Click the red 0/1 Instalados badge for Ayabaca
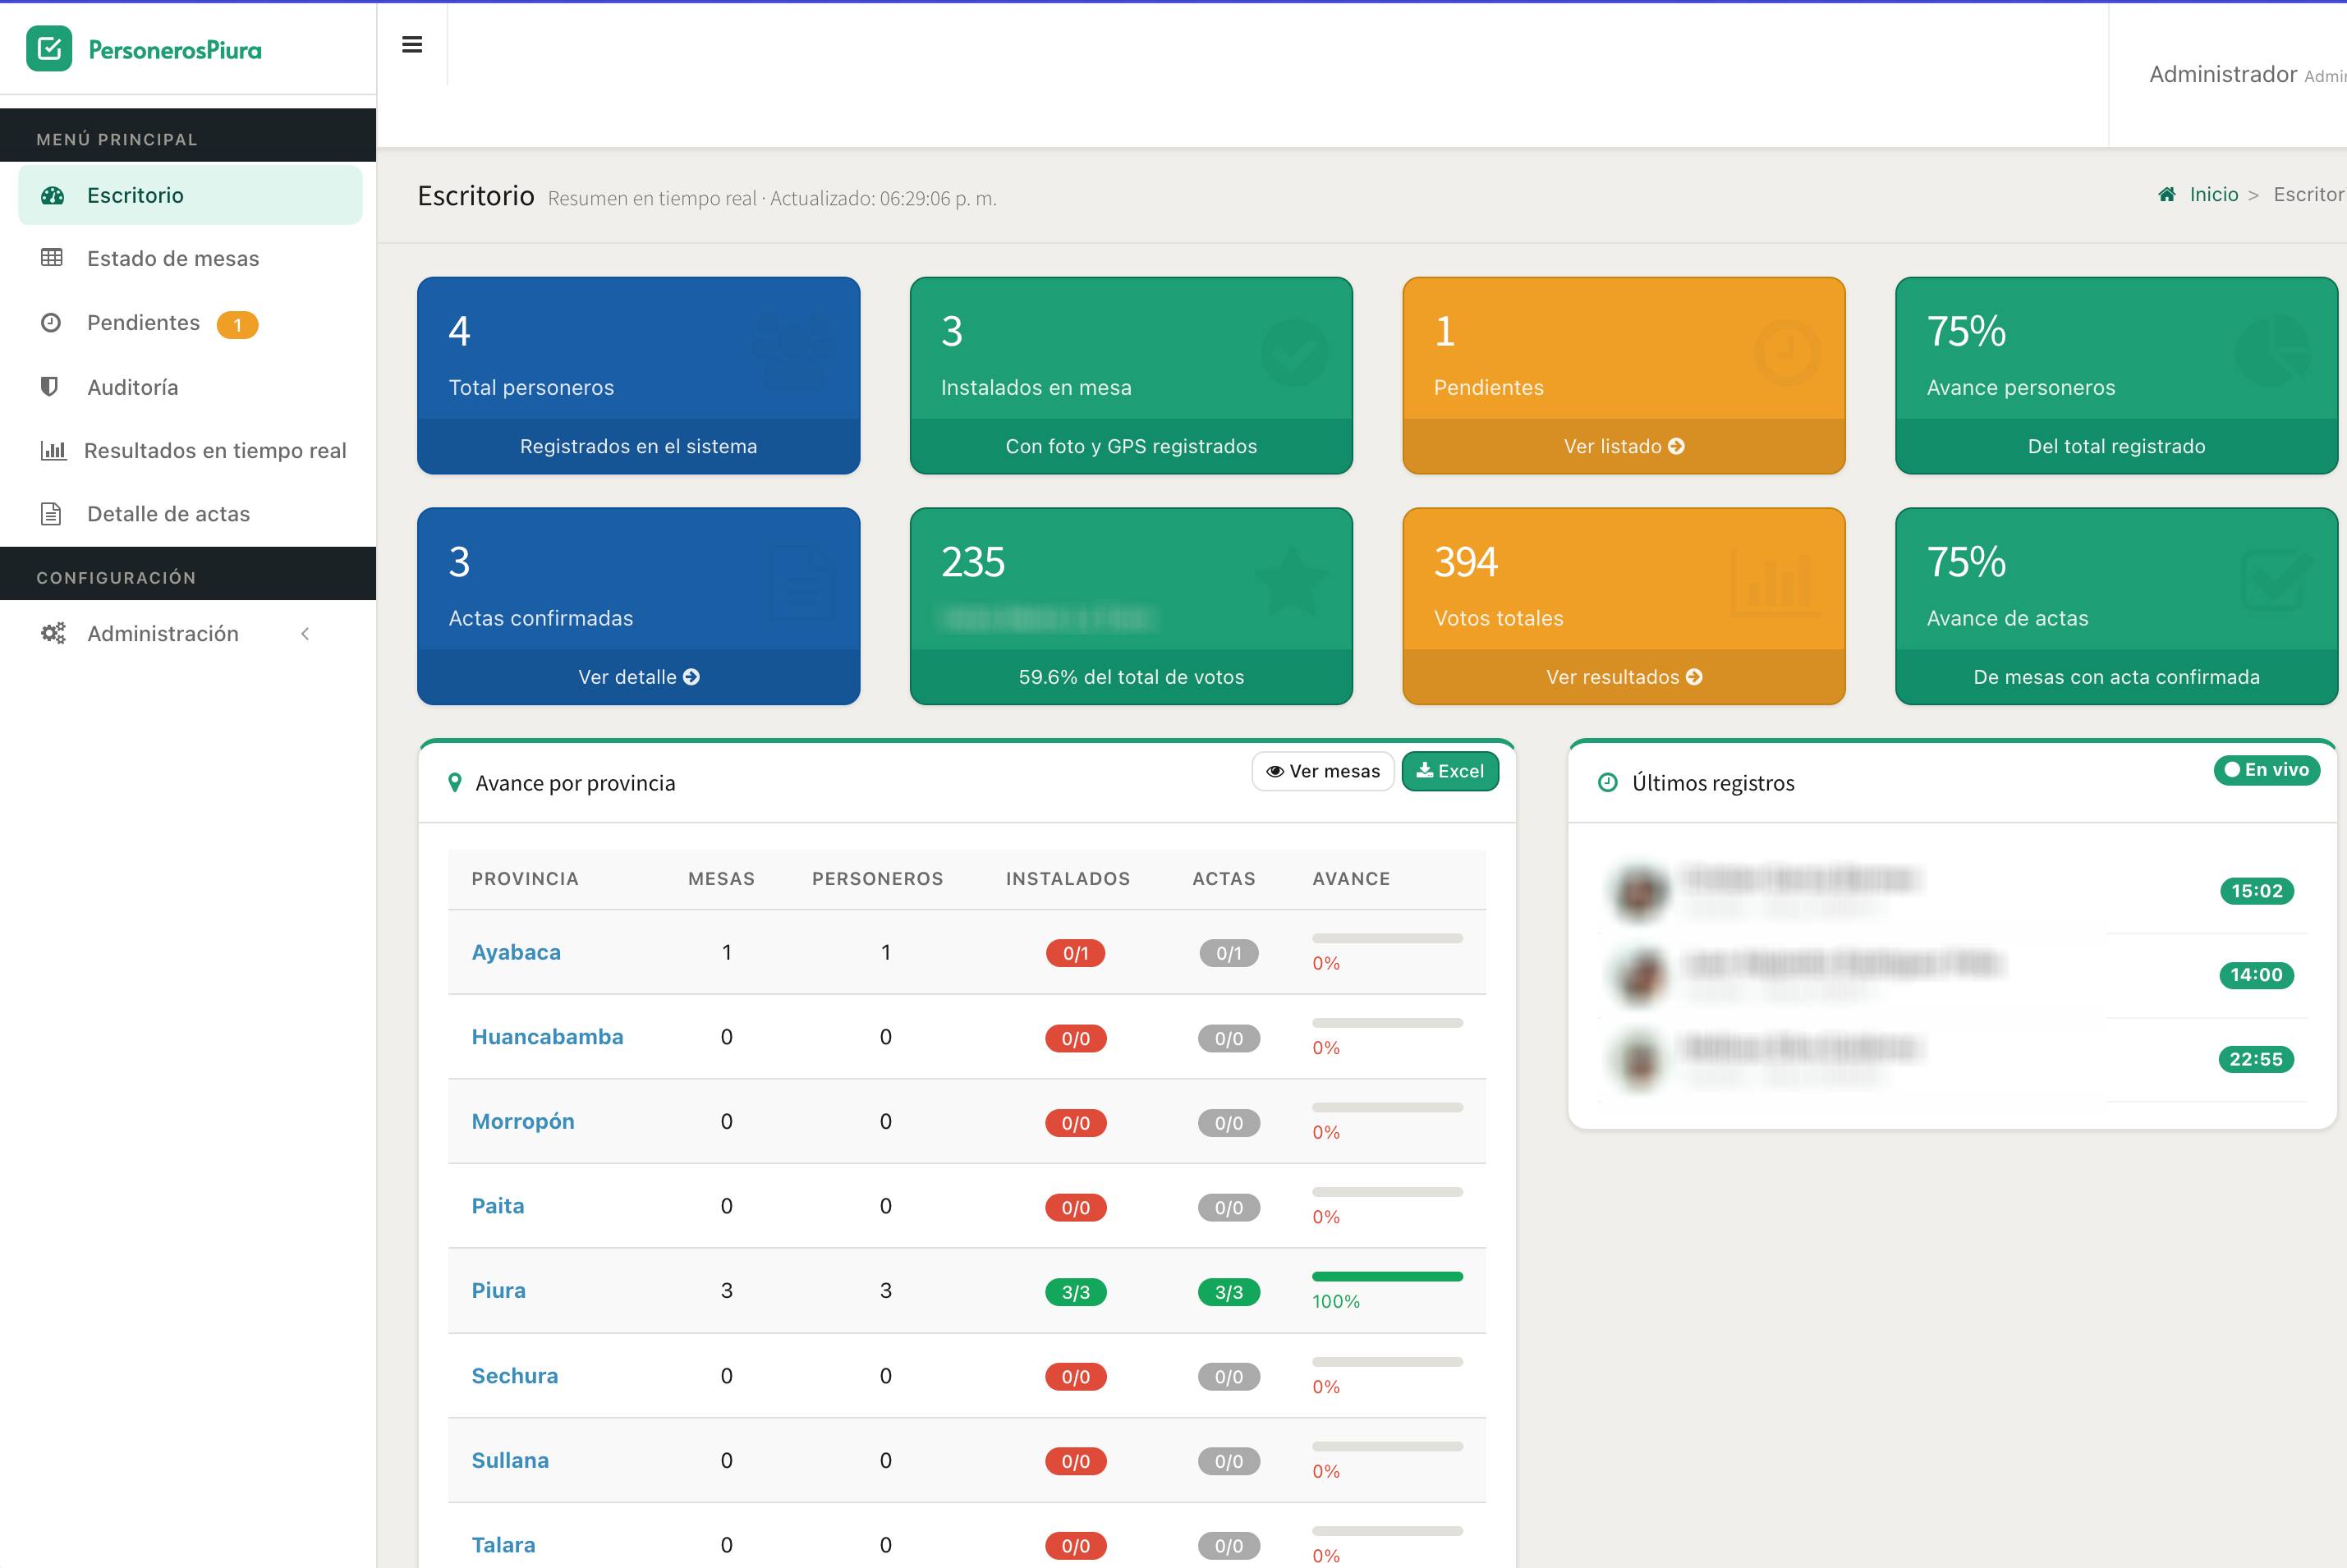Image resolution: width=2347 pixels, height=1568 pixels. [x=1076, y=953]
